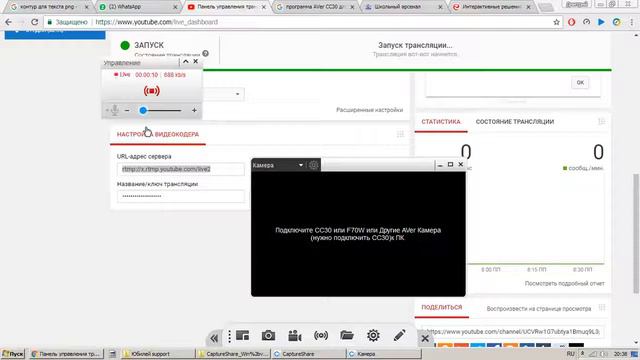Viewport: 640px width, 360px height.
Task: Bookmark the page with star icon
Action: [x=556, y=22]
